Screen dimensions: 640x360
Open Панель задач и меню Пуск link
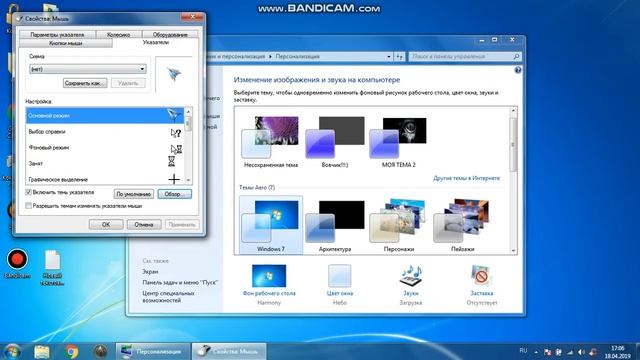(180, 282)
